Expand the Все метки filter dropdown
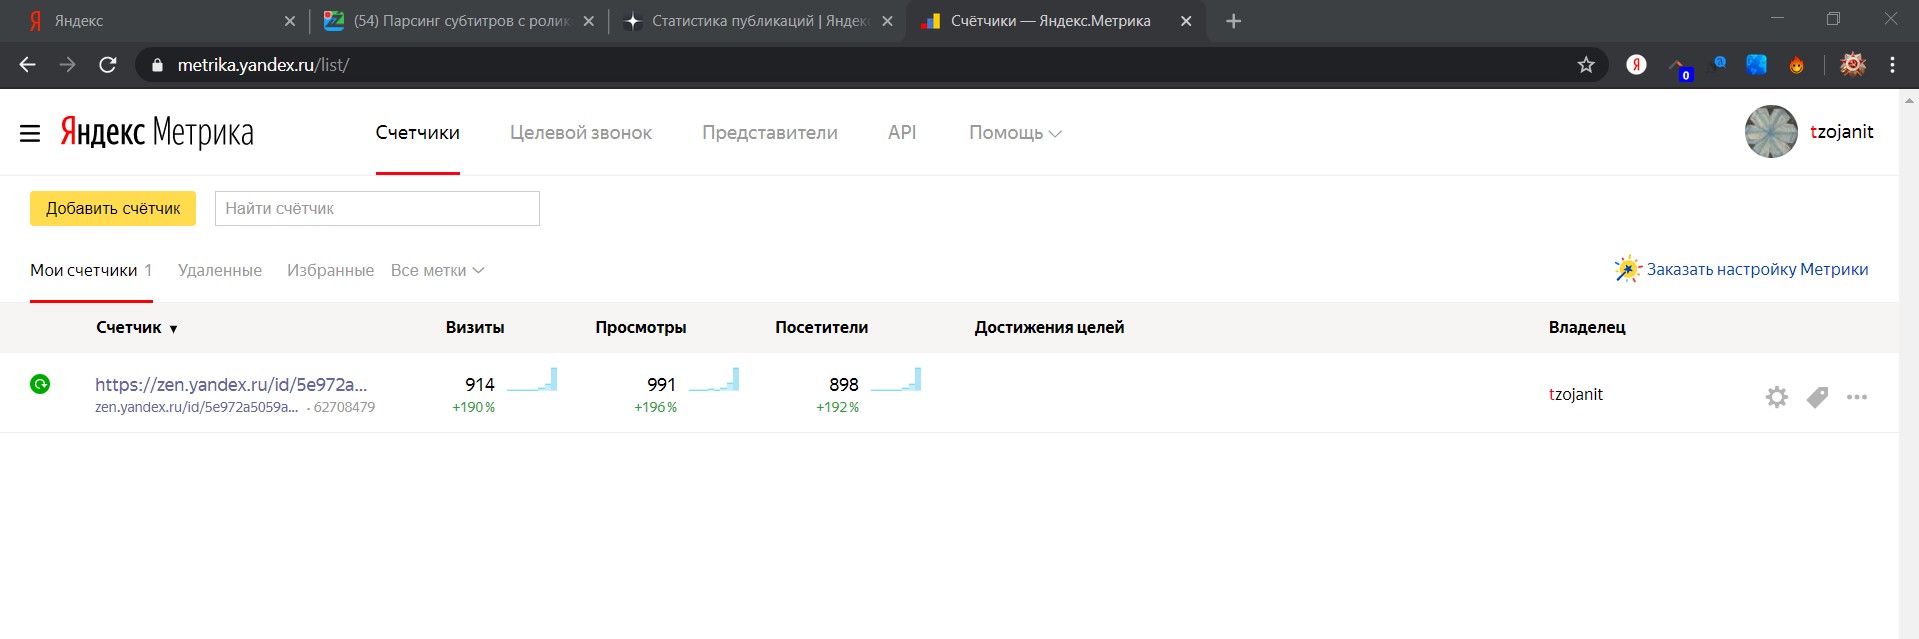Viewport: 1919px width, 639px height. pos(437,270)
